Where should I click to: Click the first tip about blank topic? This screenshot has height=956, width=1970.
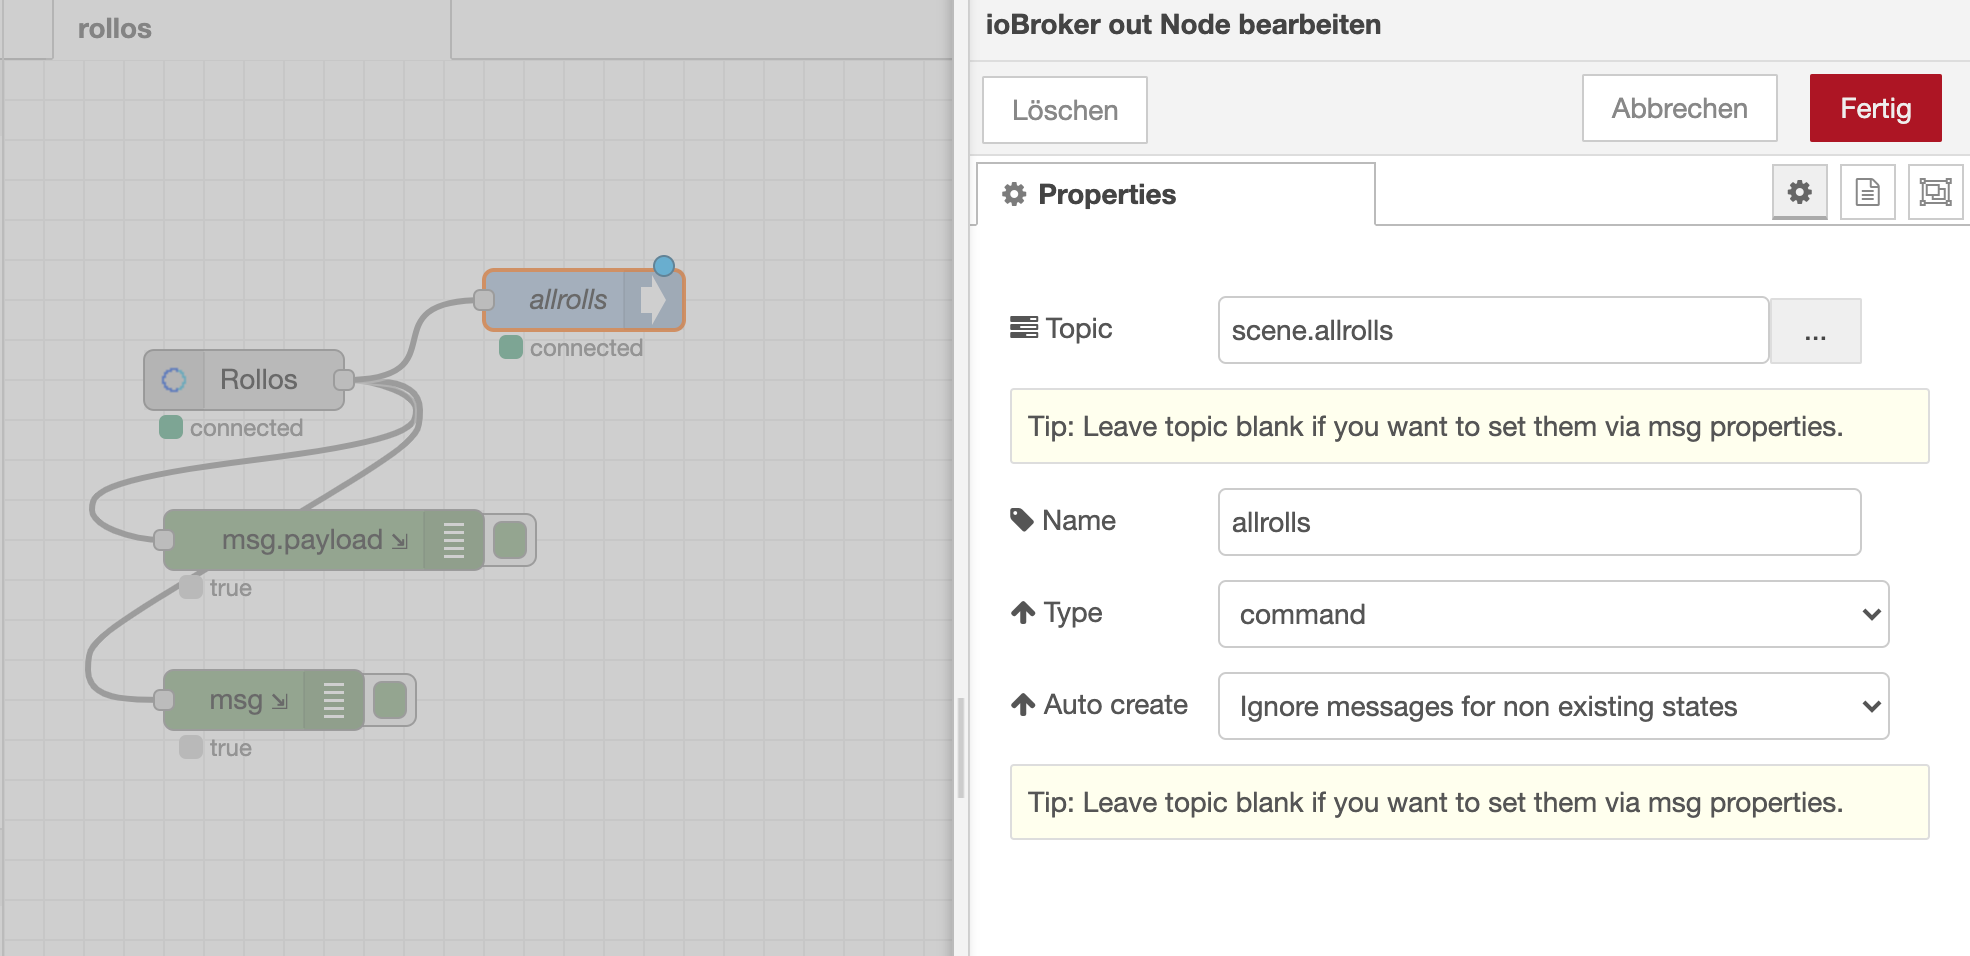1469,426
